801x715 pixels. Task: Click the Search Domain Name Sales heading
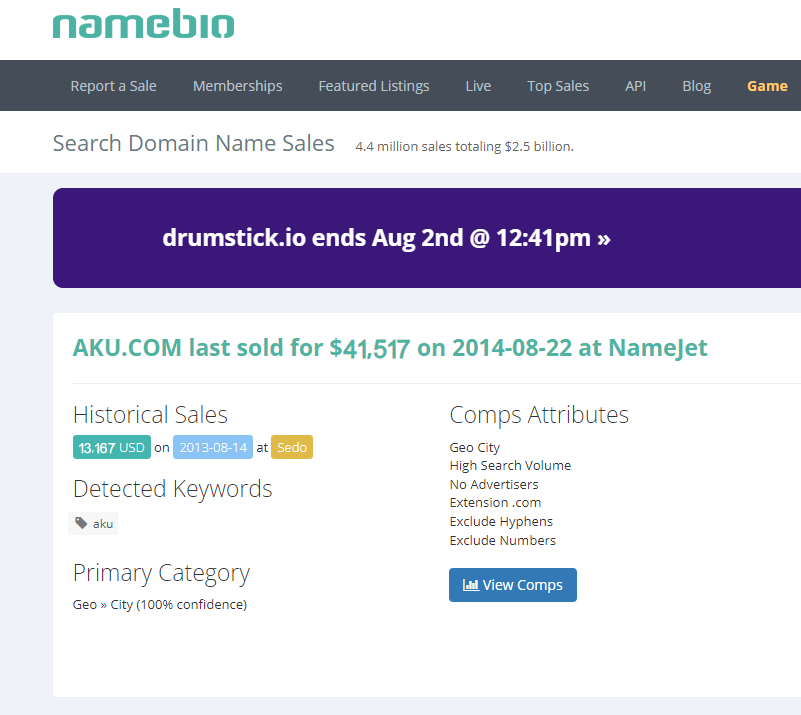pos(193,143)
